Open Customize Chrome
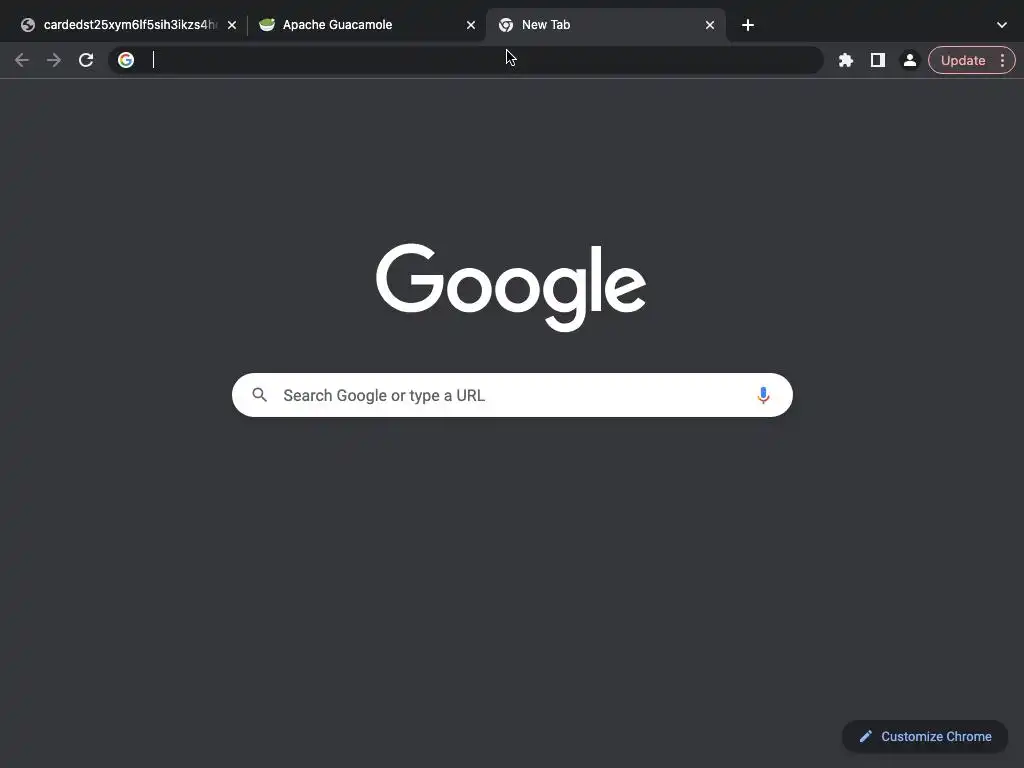The width and height of the screenshot is (1024, 768). 925,737
